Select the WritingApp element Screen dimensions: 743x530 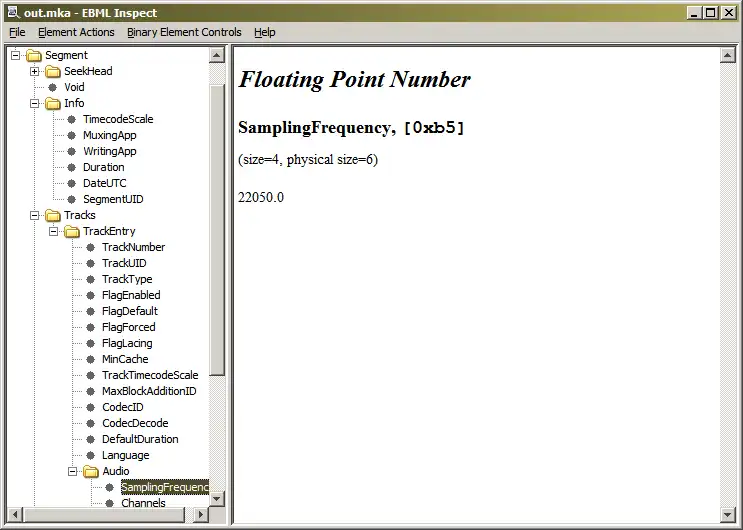(110, 152)
